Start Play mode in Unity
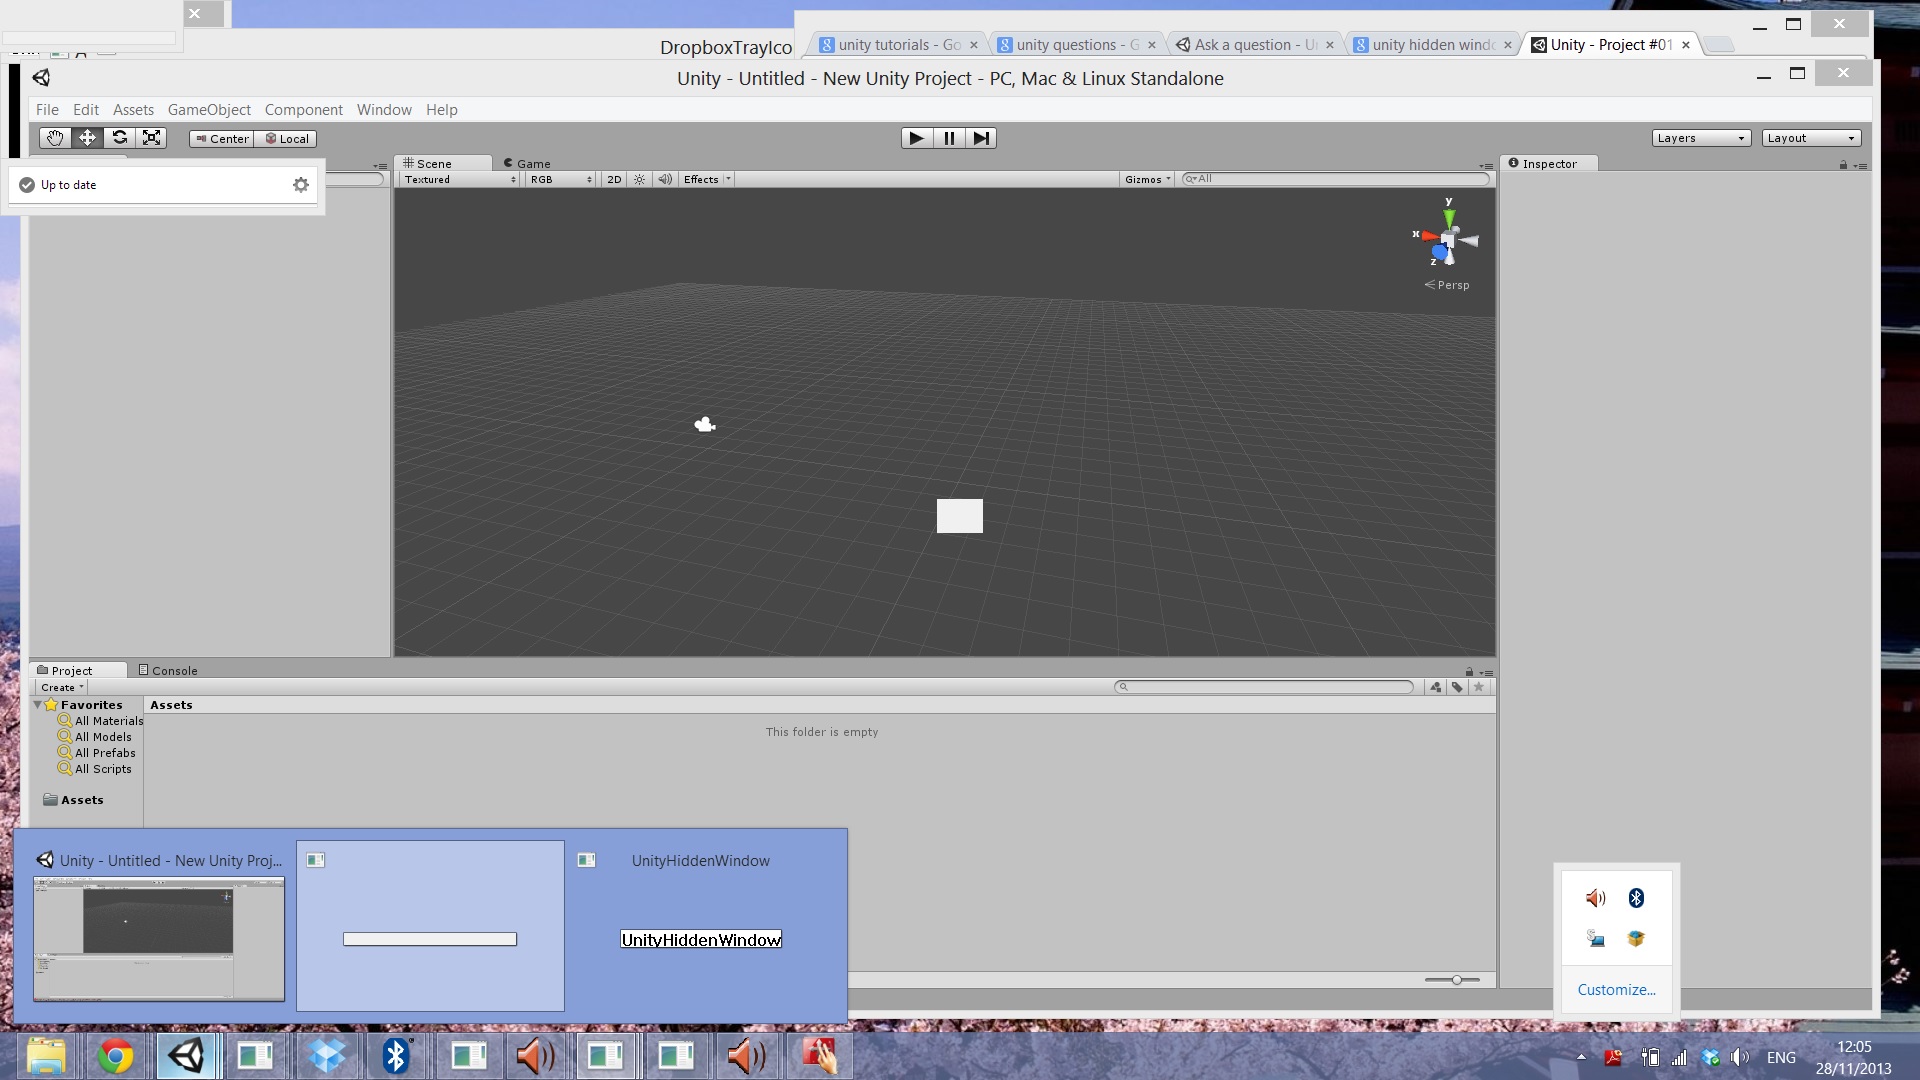Viewport: 1920px width, 1080px height. [916, 138]
